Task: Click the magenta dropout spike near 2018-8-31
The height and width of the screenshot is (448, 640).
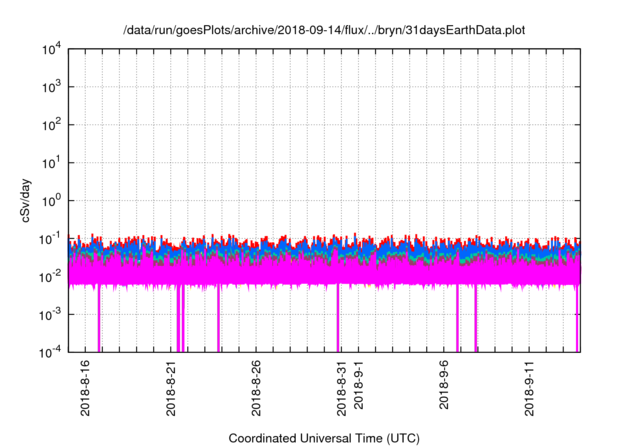Action: tap(338, 318)
